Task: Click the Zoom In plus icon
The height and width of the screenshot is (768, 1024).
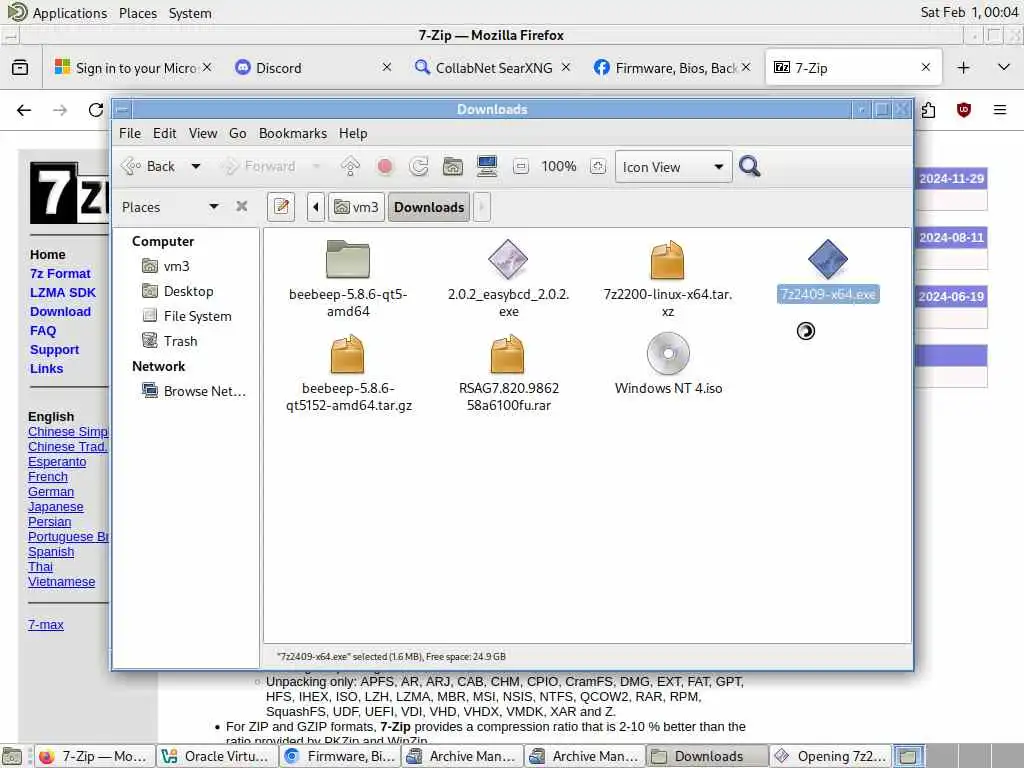Action: (598, 167)
